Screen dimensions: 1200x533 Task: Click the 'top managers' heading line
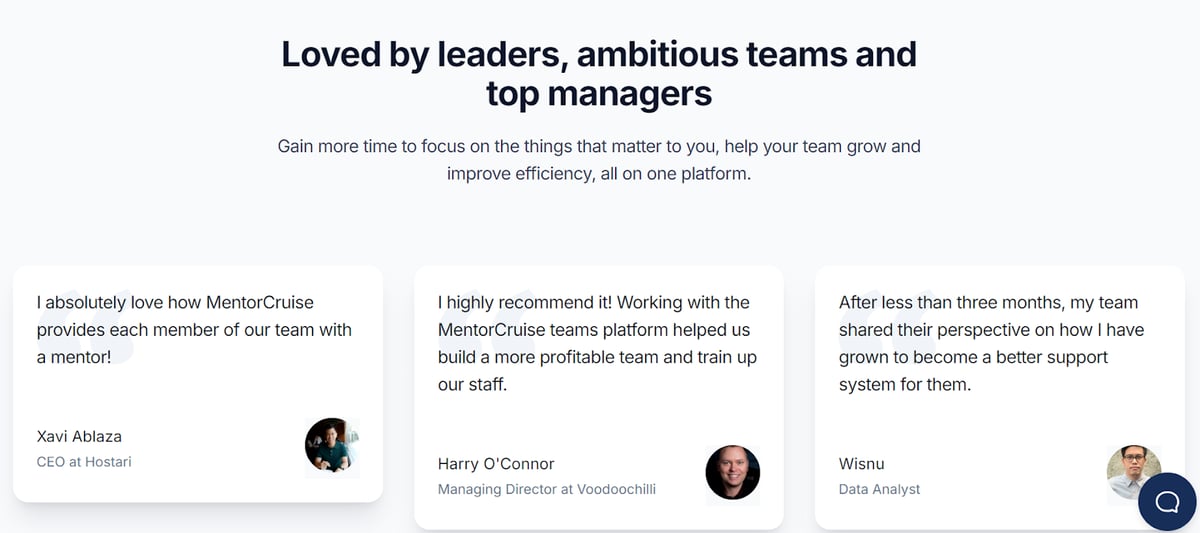tap(599, 94)
